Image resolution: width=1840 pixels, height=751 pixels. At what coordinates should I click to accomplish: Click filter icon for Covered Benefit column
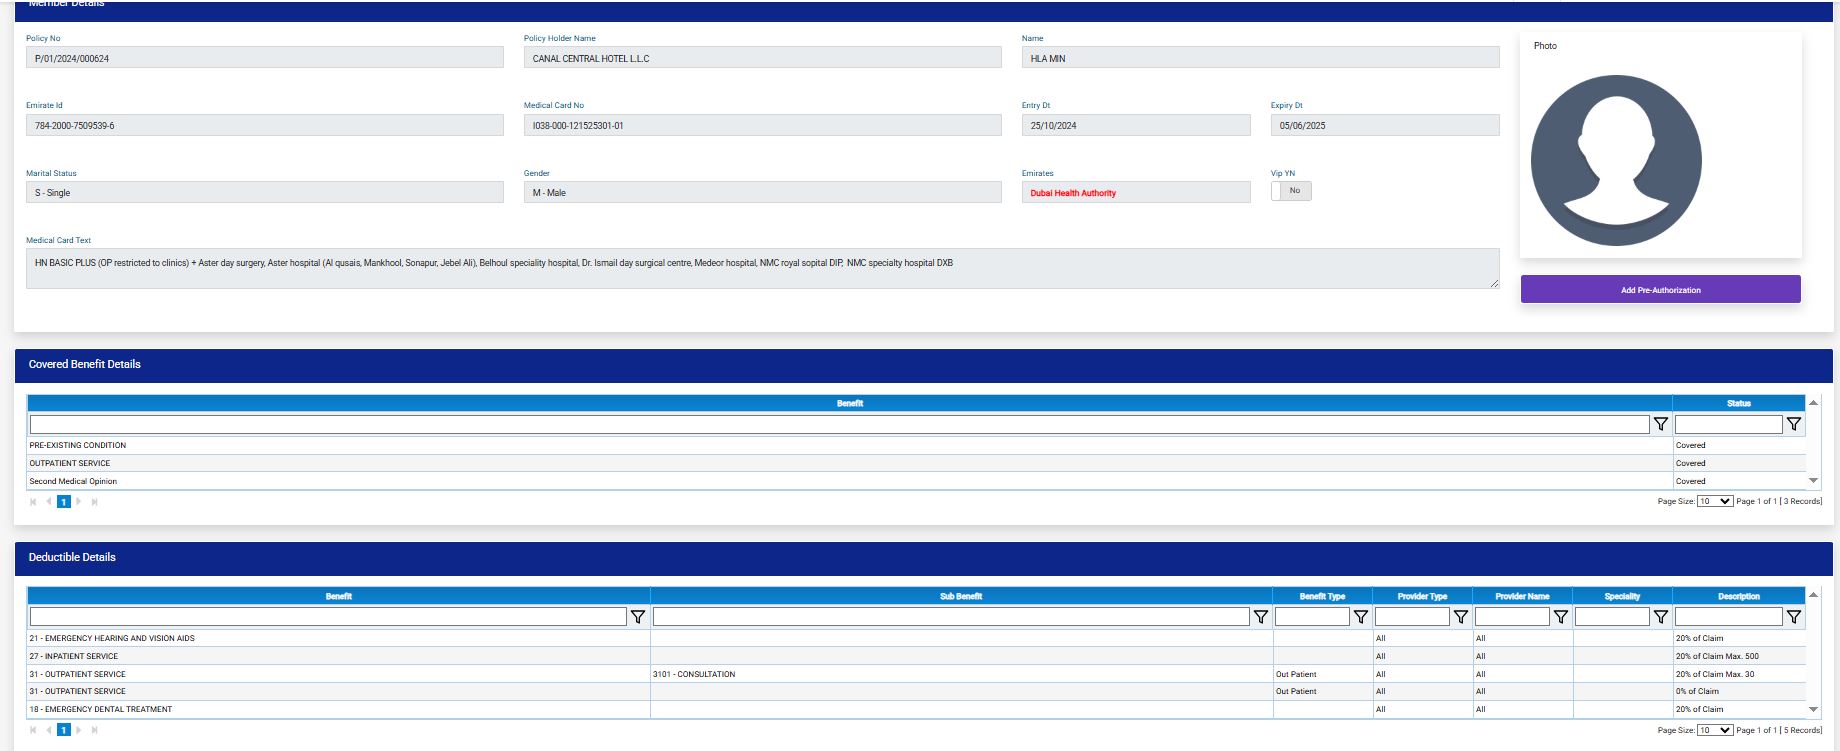(1660, 424)
